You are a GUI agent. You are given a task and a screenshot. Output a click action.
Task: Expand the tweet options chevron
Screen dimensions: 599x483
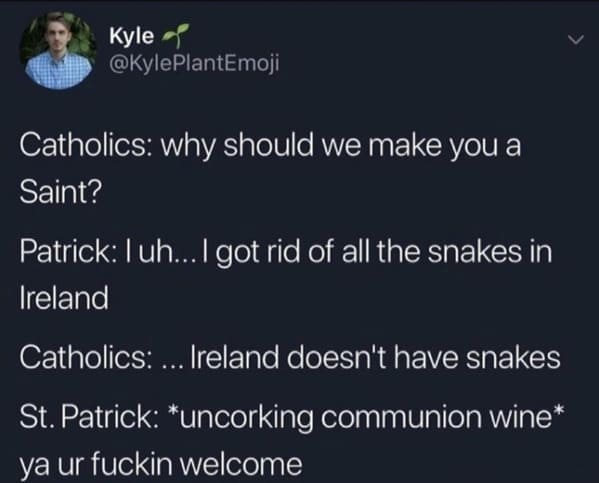click(575, 39)
